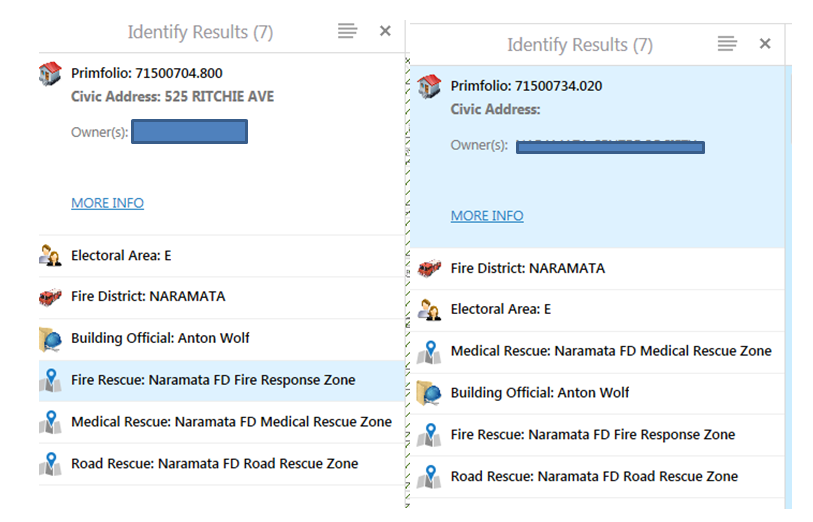The height and width of the screenshot is (522, 813).
Task: Click left panel title Identify Results (7)
Action: (200, 32)
